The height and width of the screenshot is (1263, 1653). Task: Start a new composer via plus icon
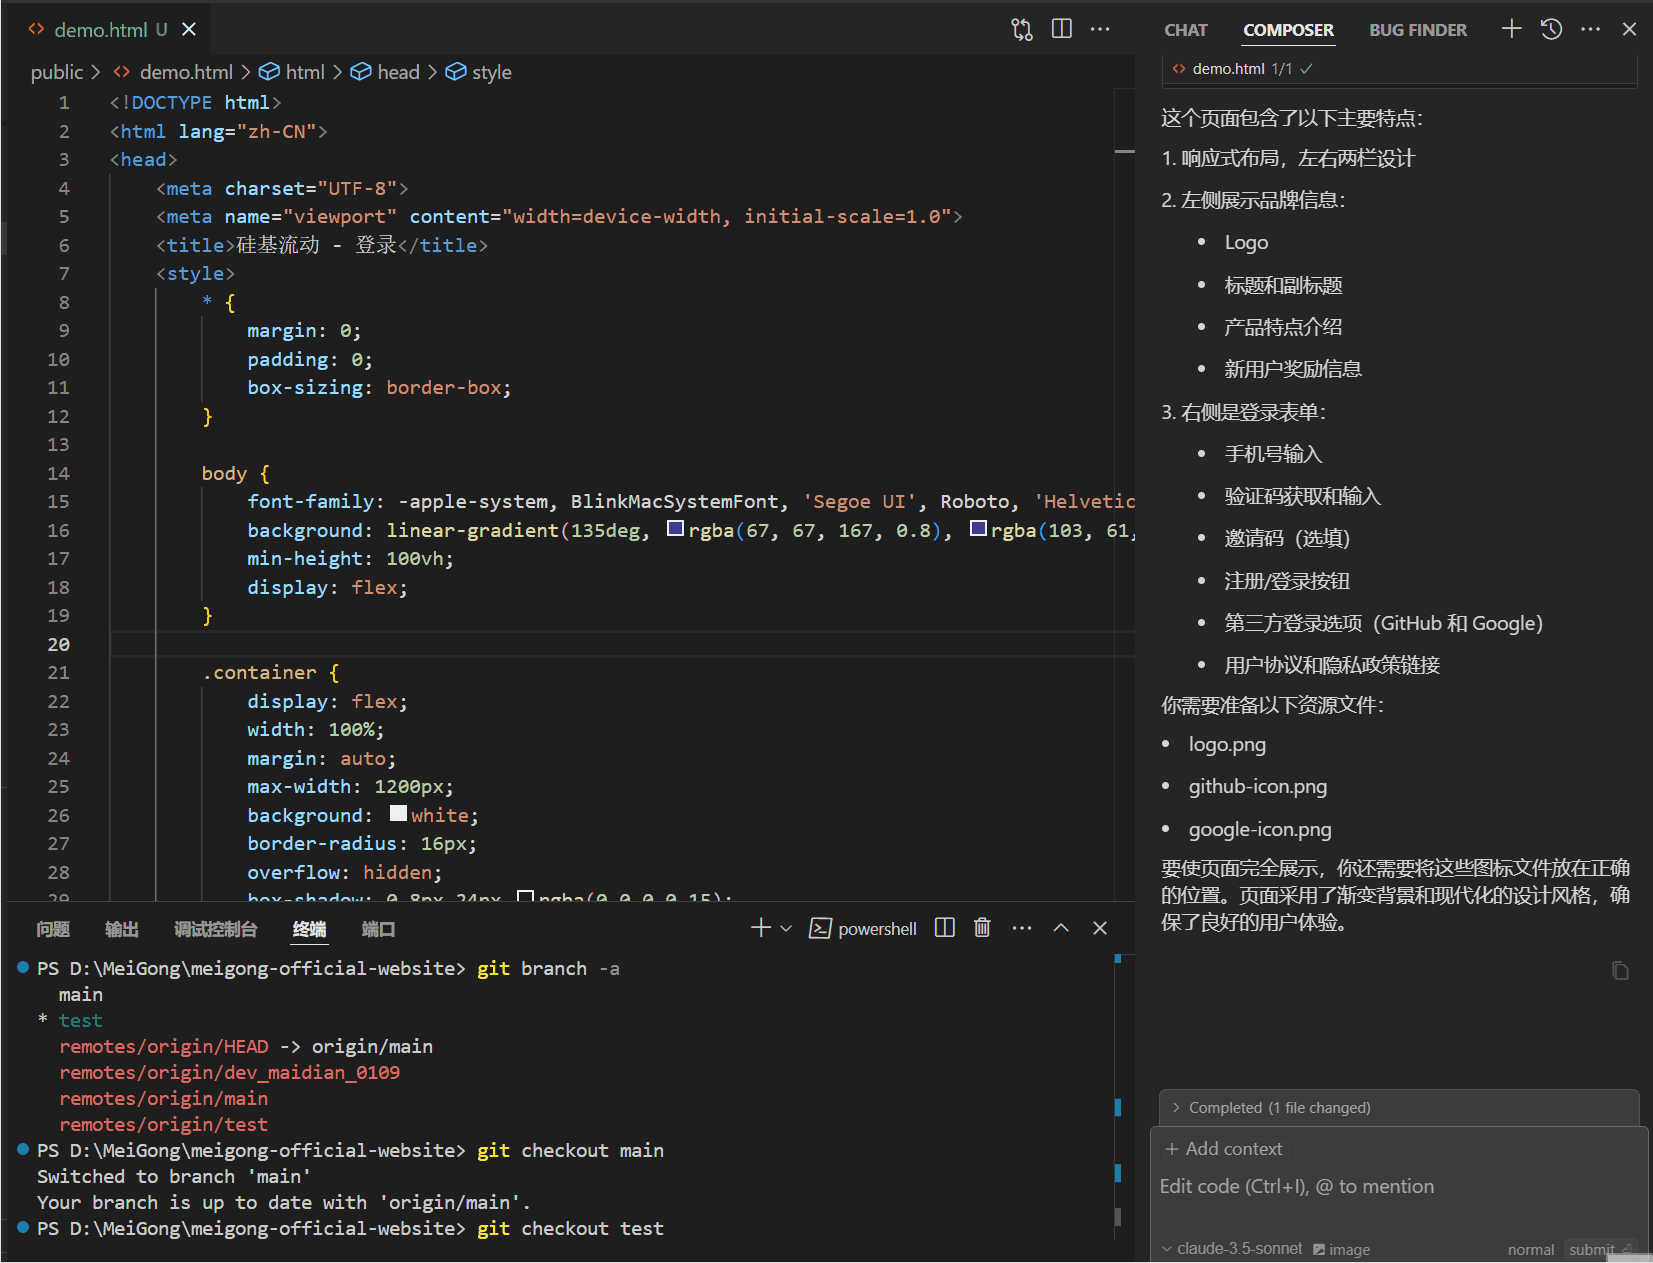pos(1511,29)
